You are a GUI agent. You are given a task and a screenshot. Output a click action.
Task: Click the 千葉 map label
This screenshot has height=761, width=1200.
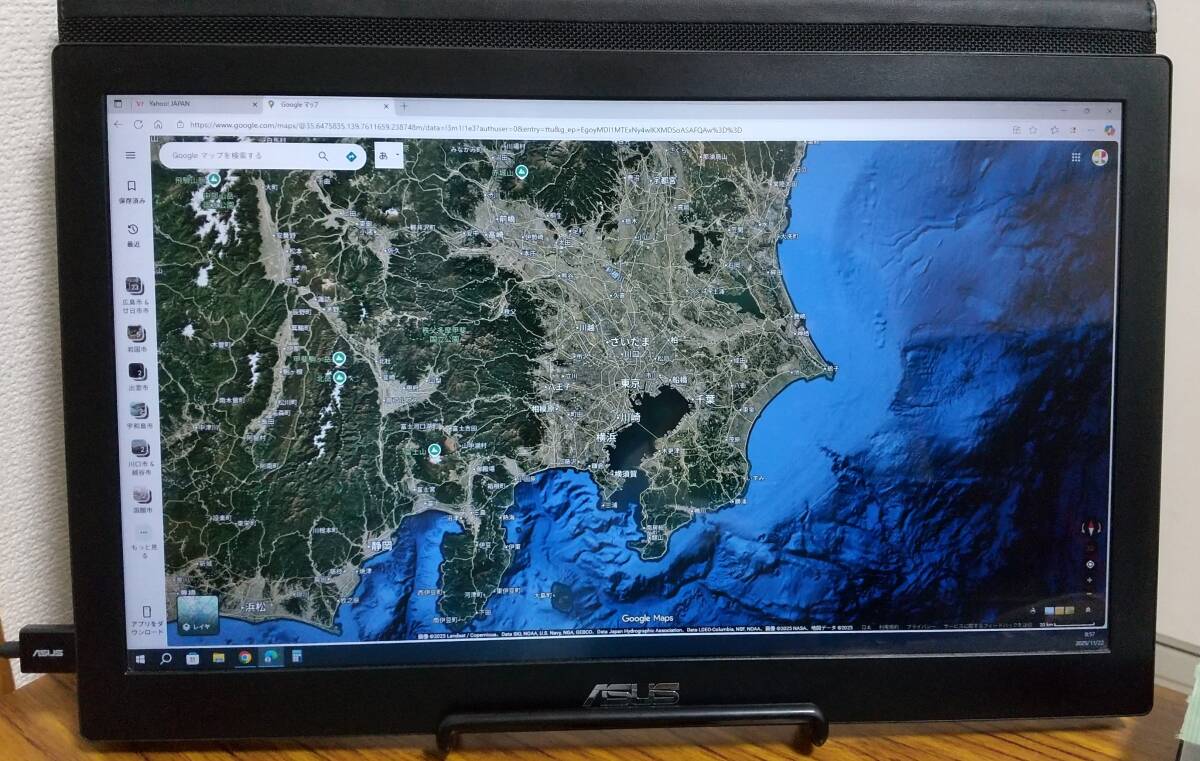tap(705, 398)
